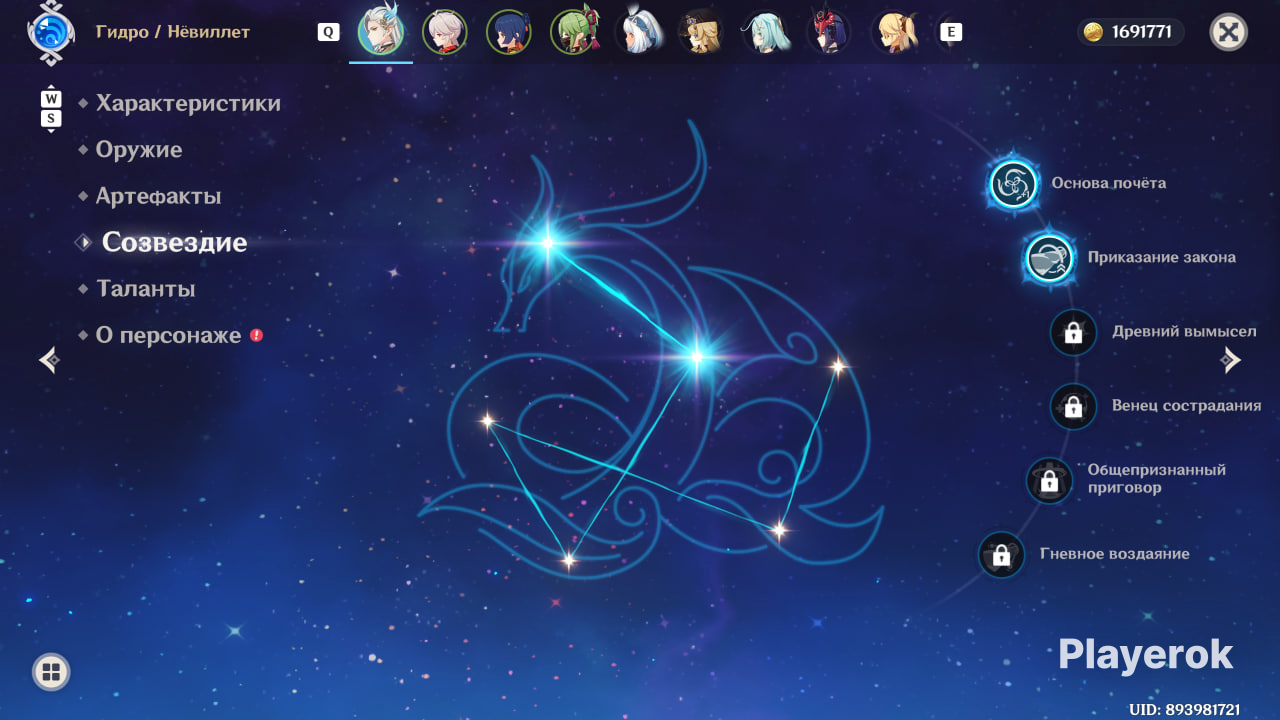Click the bright star at the dragon's head

click(547, 241)
